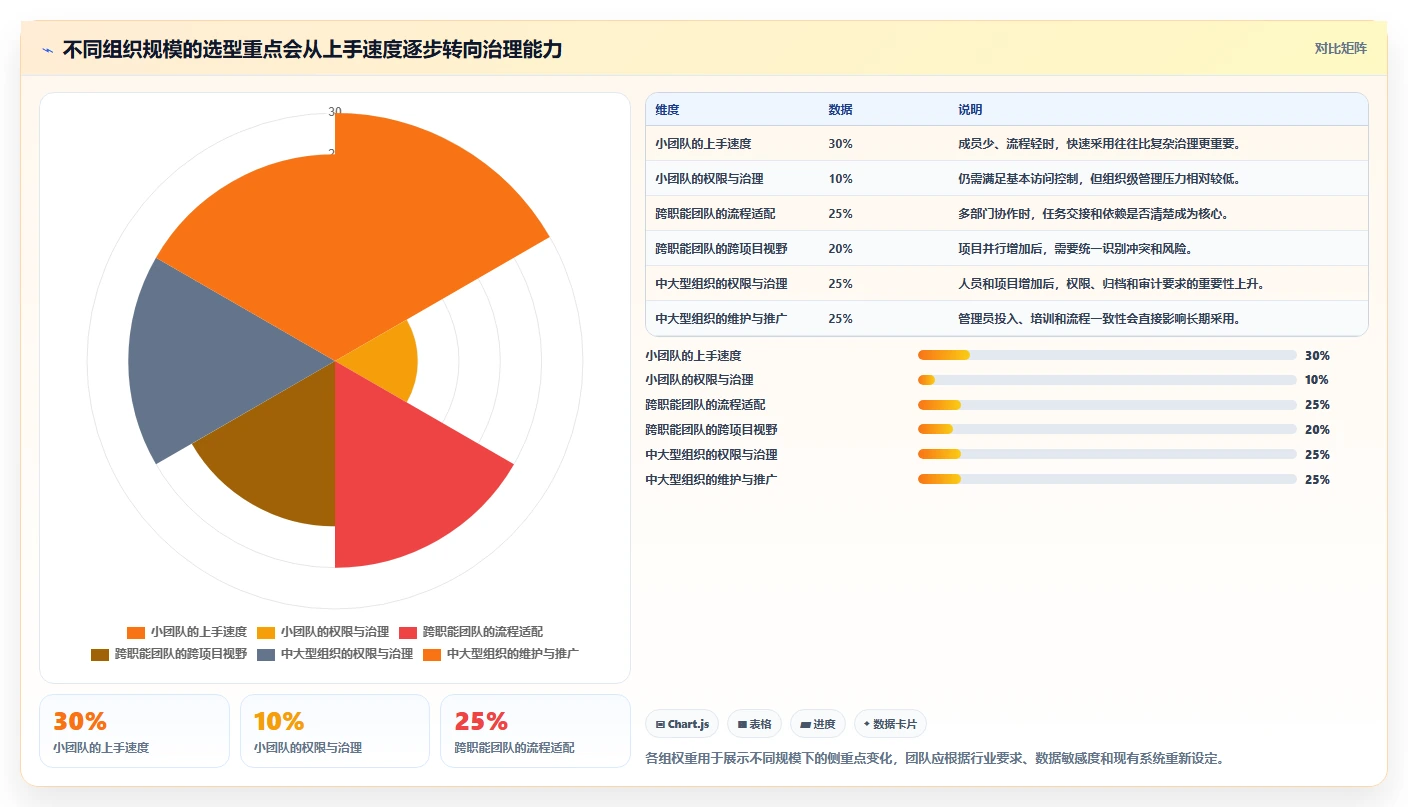Click the 中大型组织的维护与推广 progress bar

click(1107, 480)
